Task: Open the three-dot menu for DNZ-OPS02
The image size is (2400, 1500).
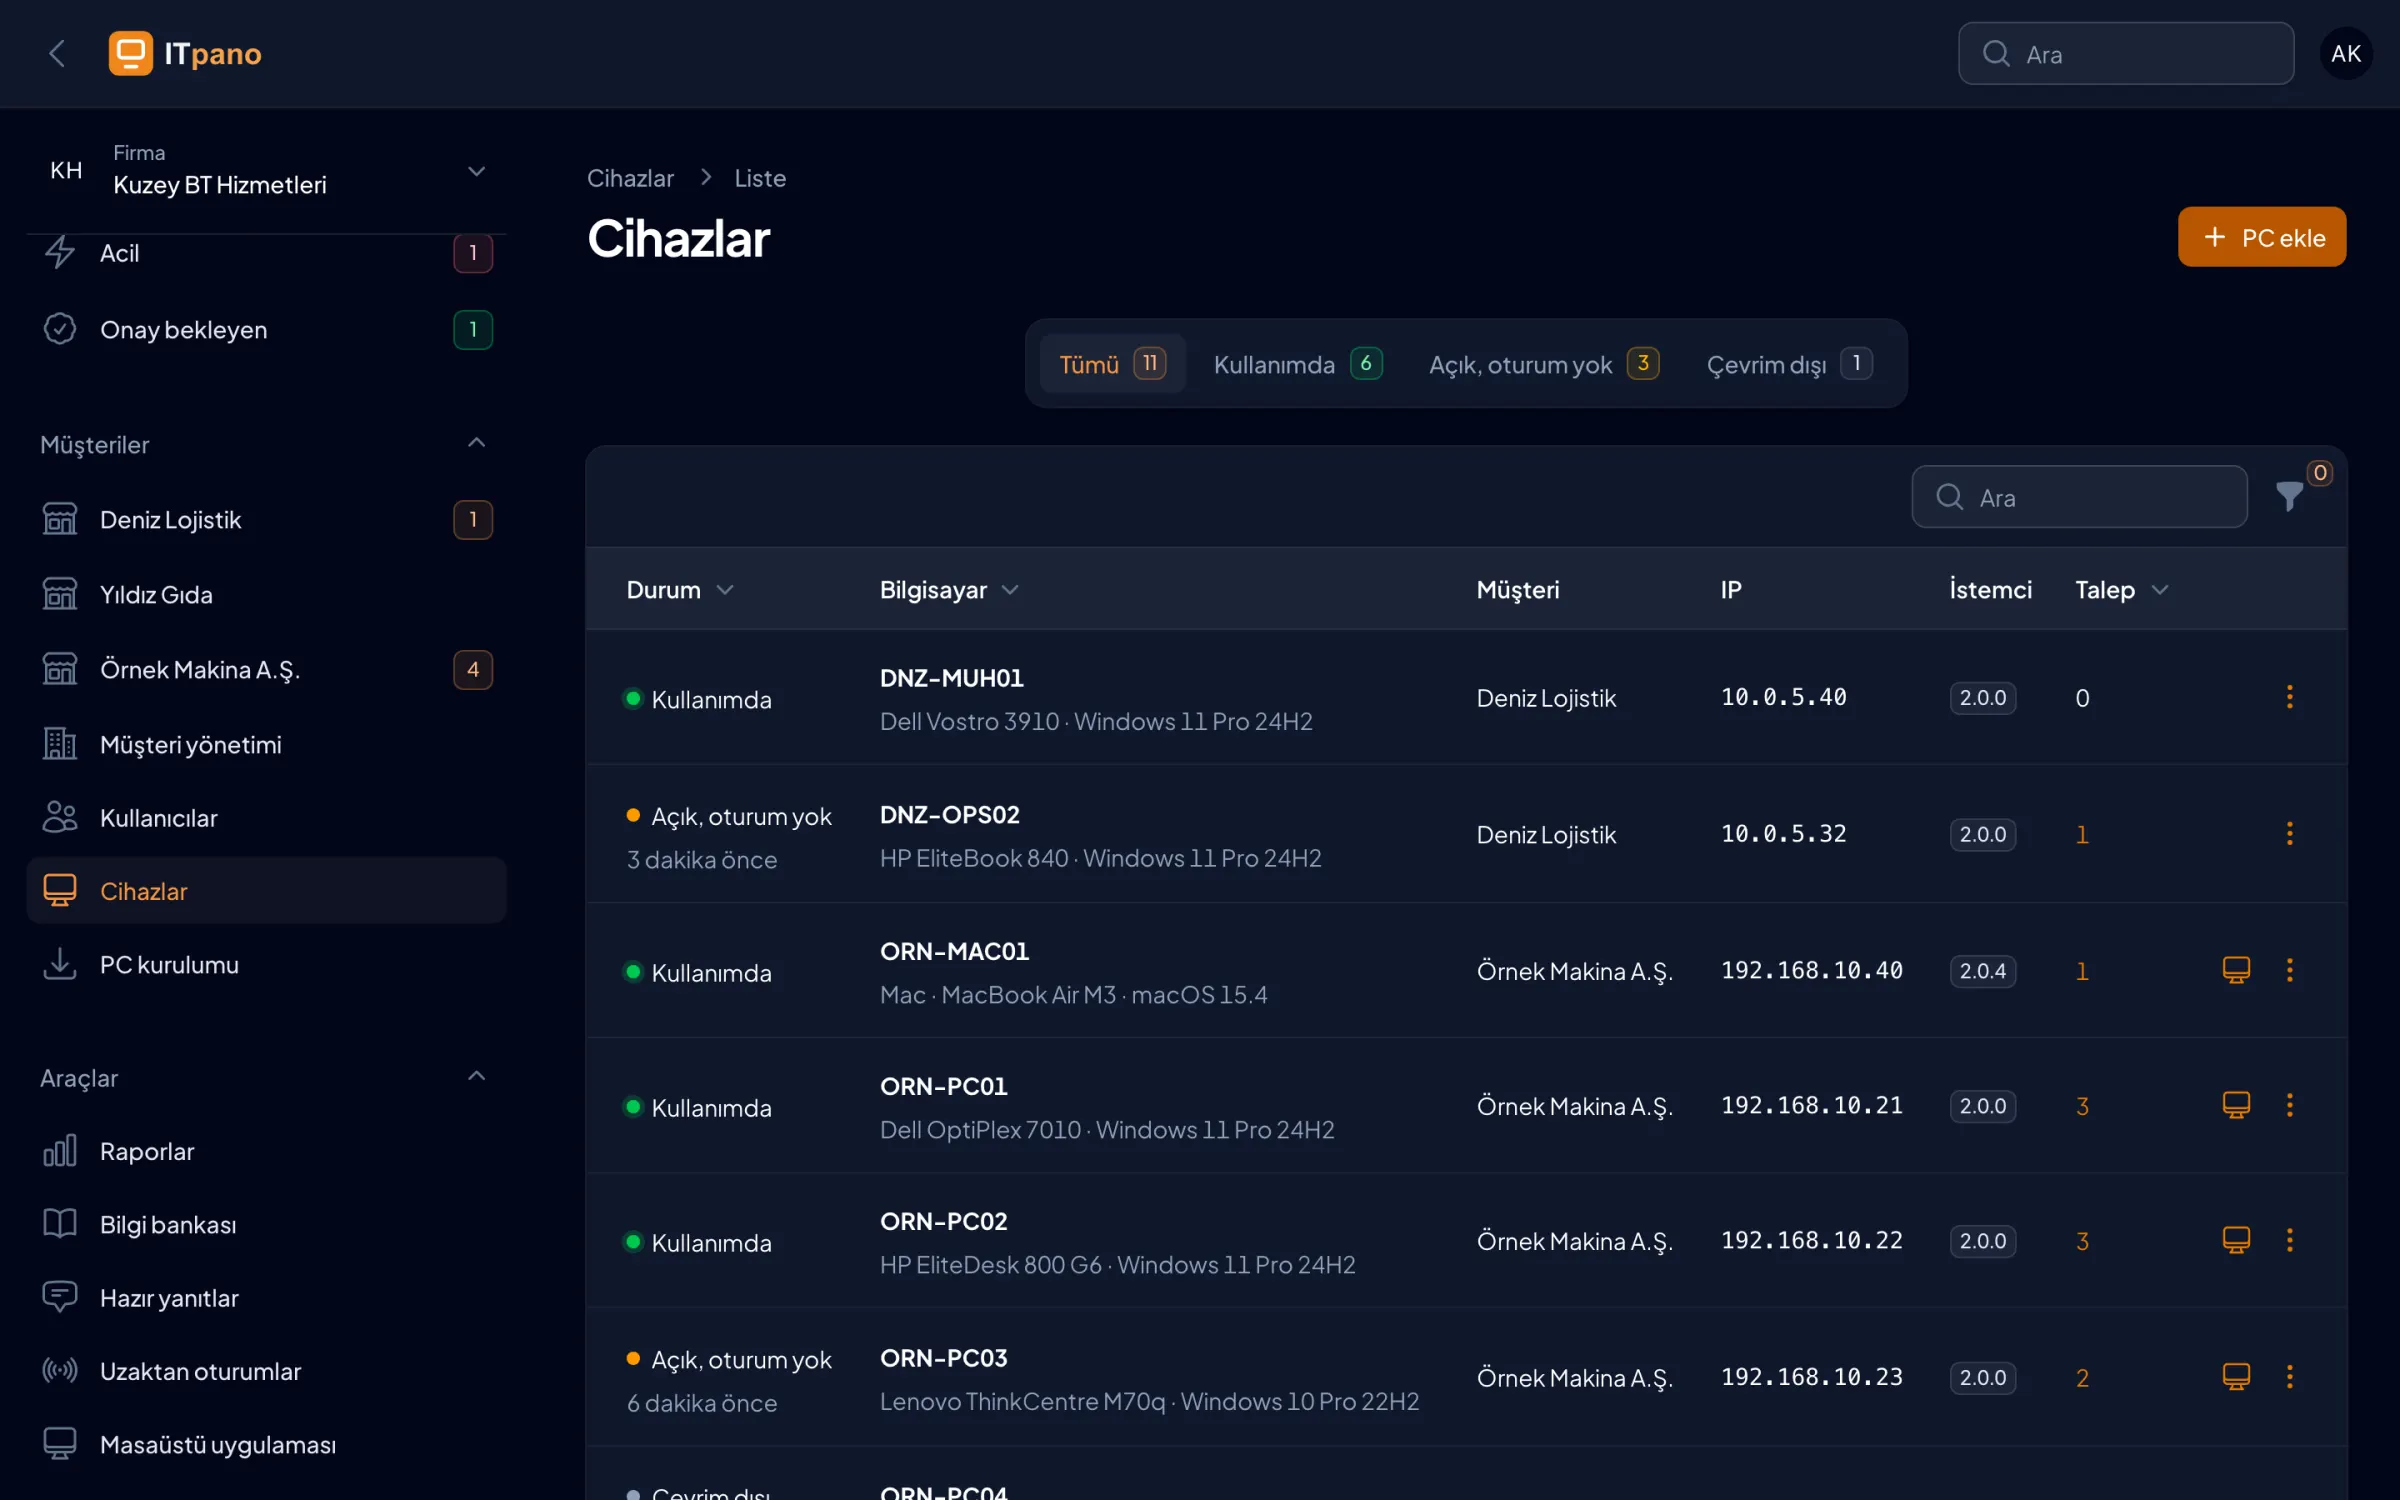Action: coord(2289,834)
